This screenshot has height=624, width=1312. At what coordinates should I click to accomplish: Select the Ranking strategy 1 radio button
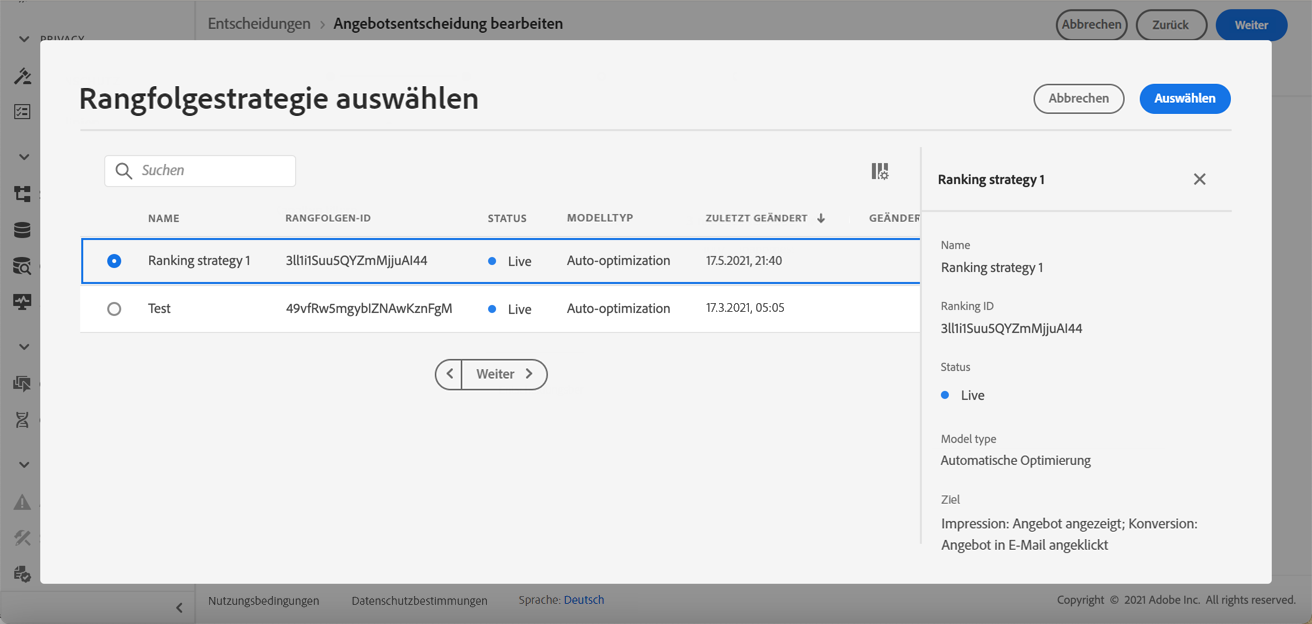(114, 261)
